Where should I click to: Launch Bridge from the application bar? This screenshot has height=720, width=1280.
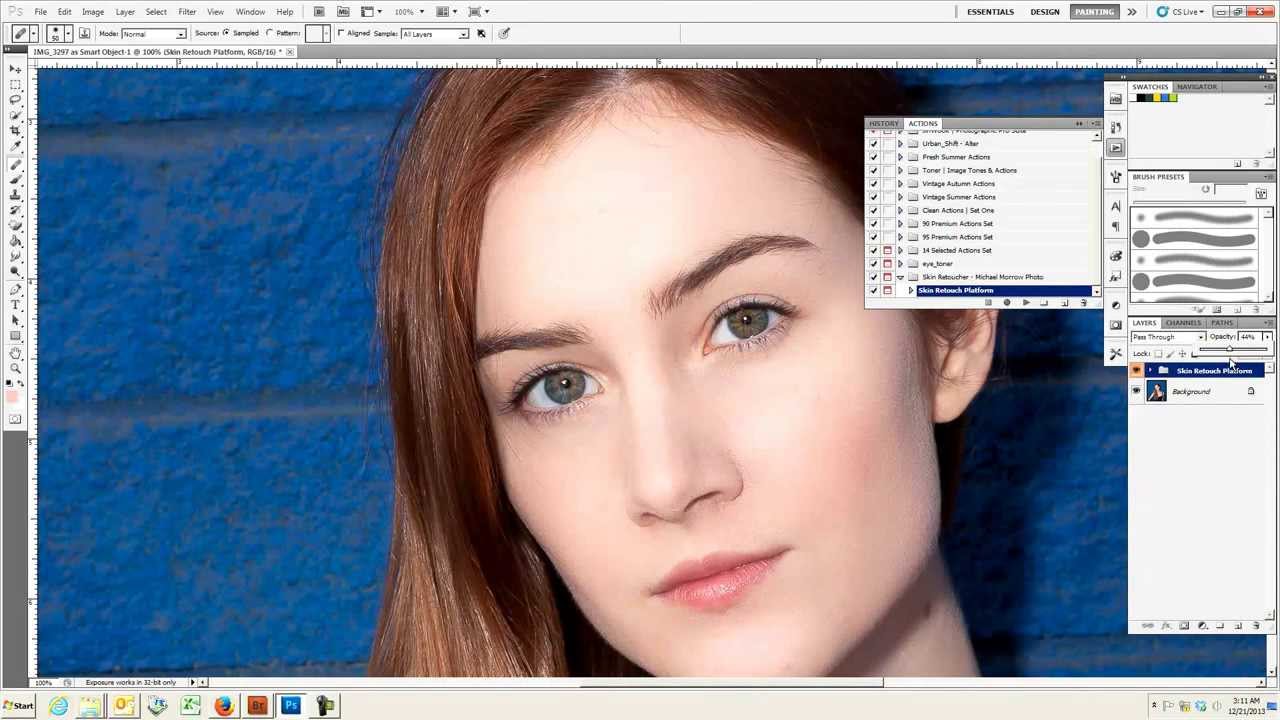(x=319, y=11)
